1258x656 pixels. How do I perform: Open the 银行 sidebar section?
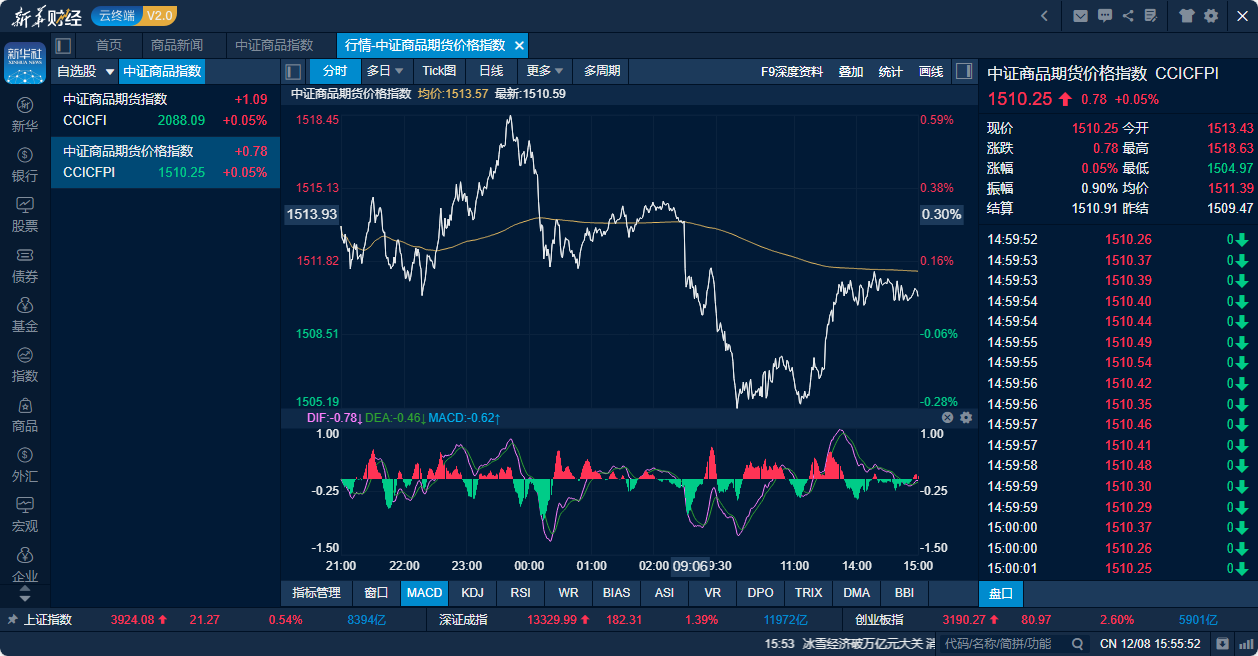point(25,165)
